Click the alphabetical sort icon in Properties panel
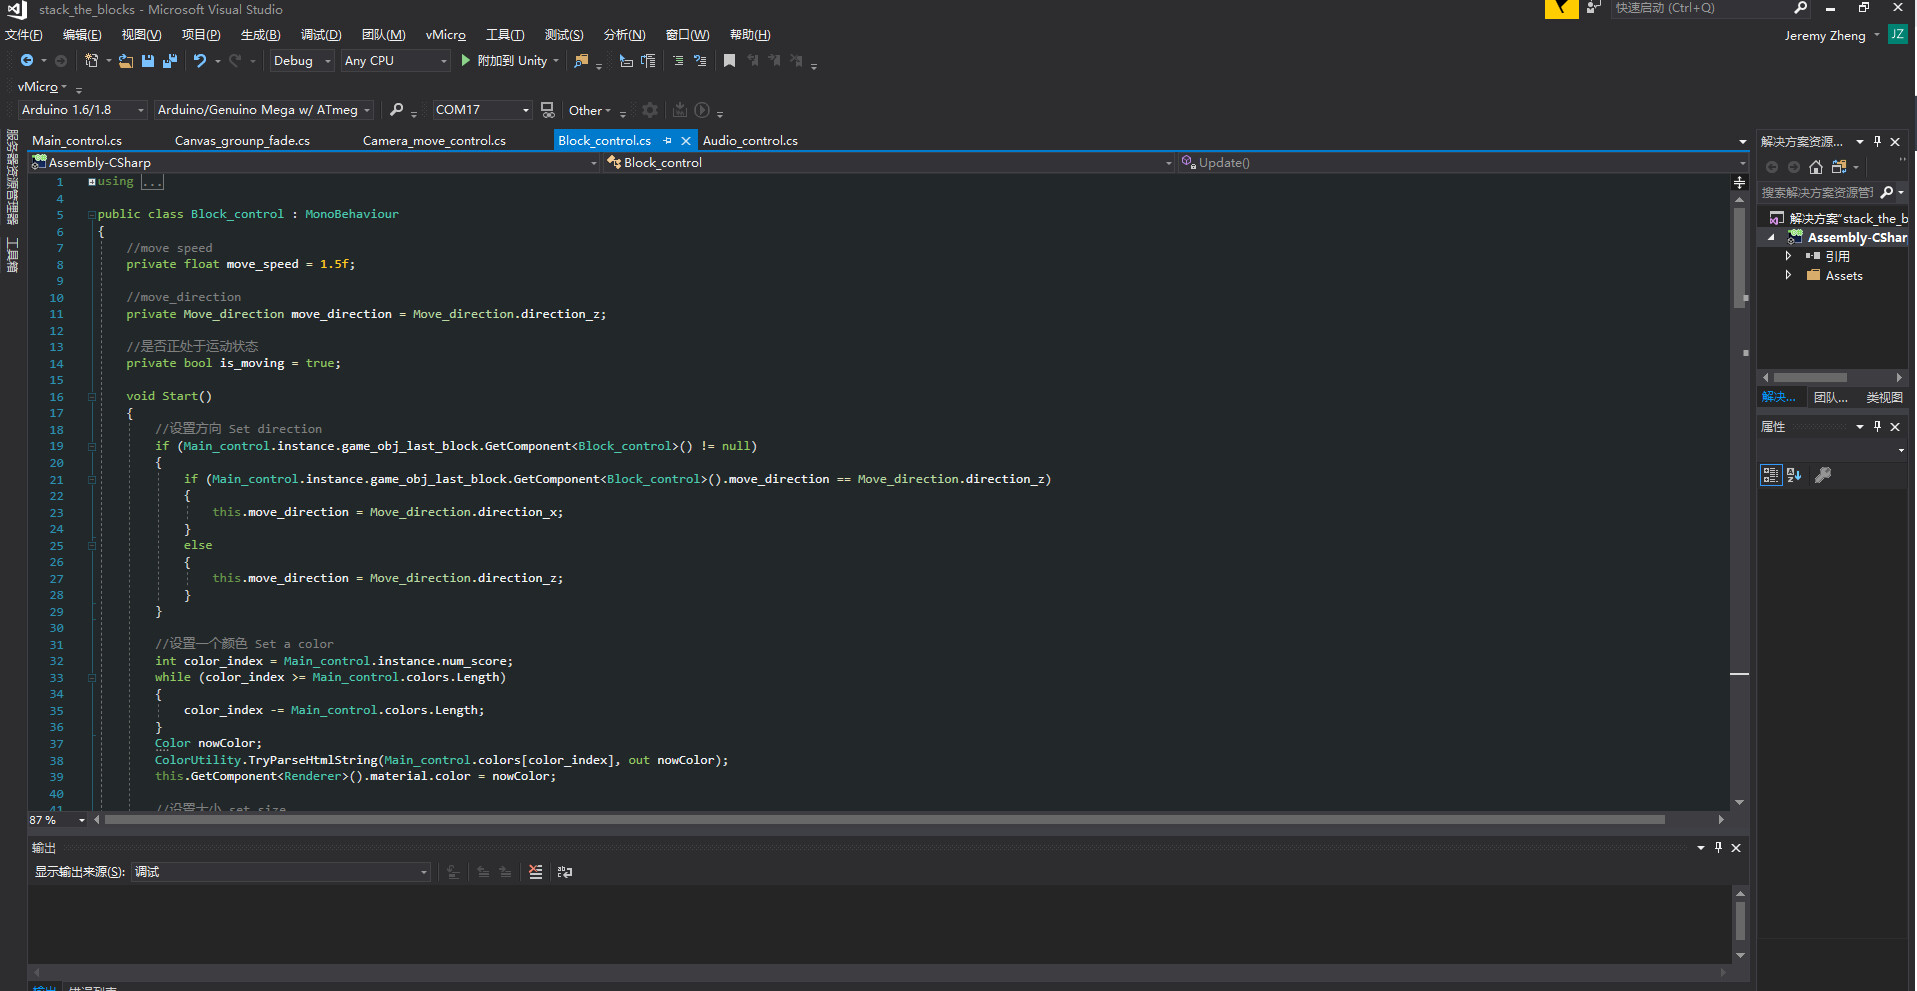Image resolution: width=1917 pixels, height=991 pixels. point(1795,475)
